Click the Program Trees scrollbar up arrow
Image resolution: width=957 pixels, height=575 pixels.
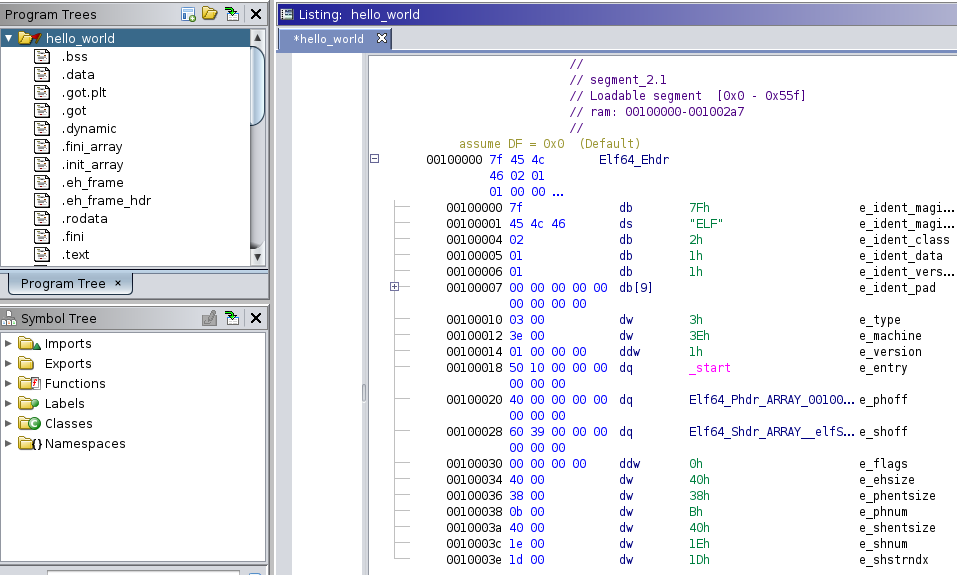tap(258, 36)
